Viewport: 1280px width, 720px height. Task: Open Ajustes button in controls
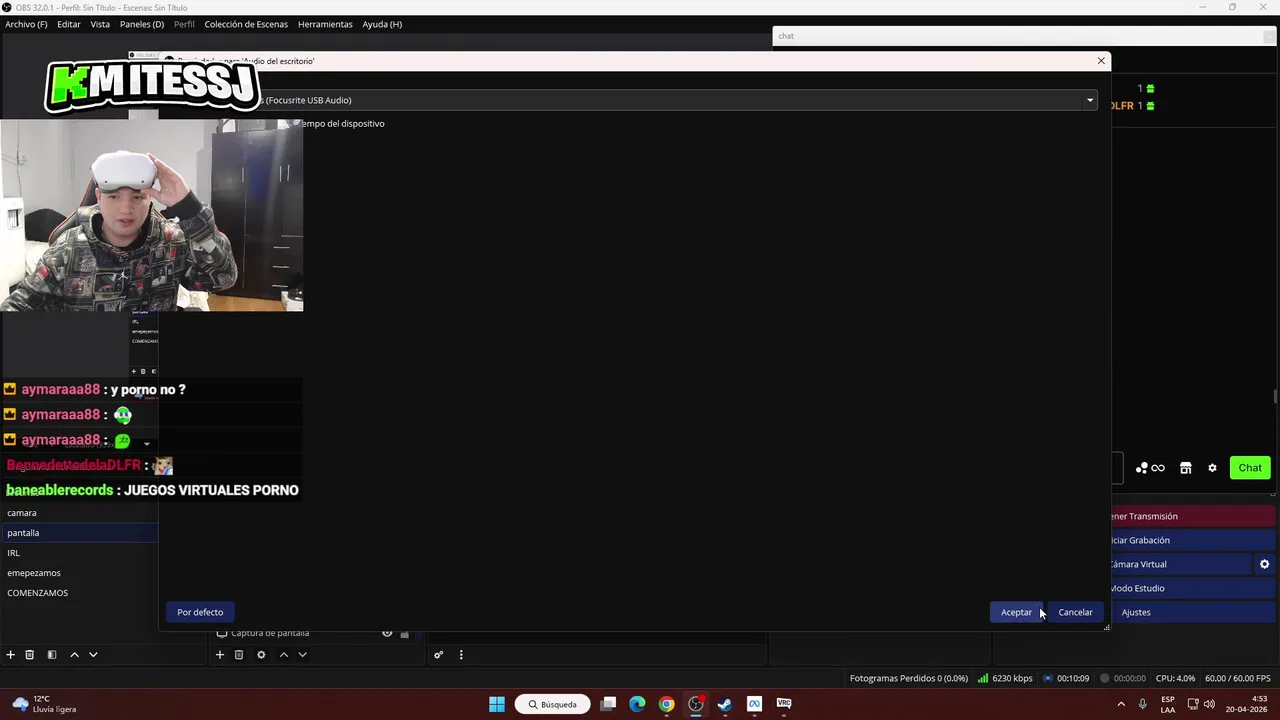point(1194,612)
